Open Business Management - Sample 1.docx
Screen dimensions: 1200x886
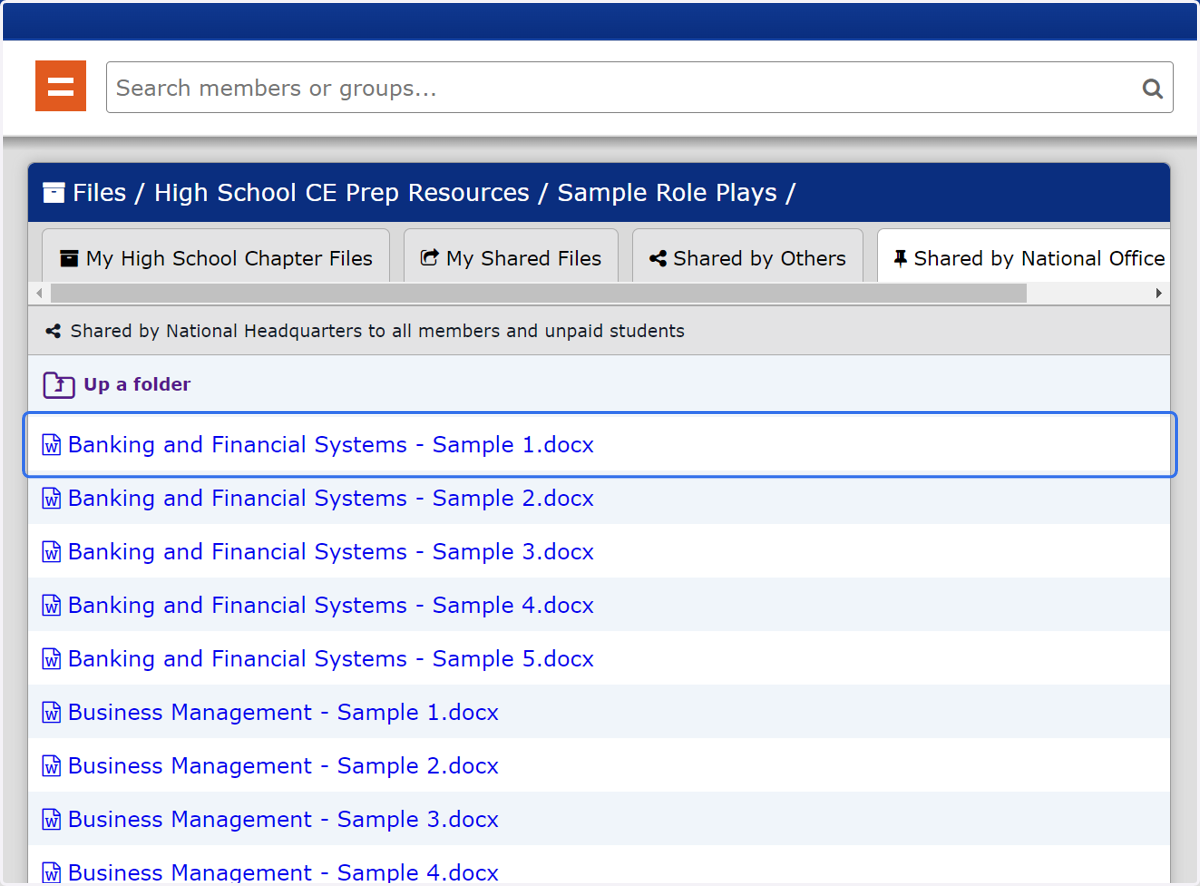[x=283, y=712]
